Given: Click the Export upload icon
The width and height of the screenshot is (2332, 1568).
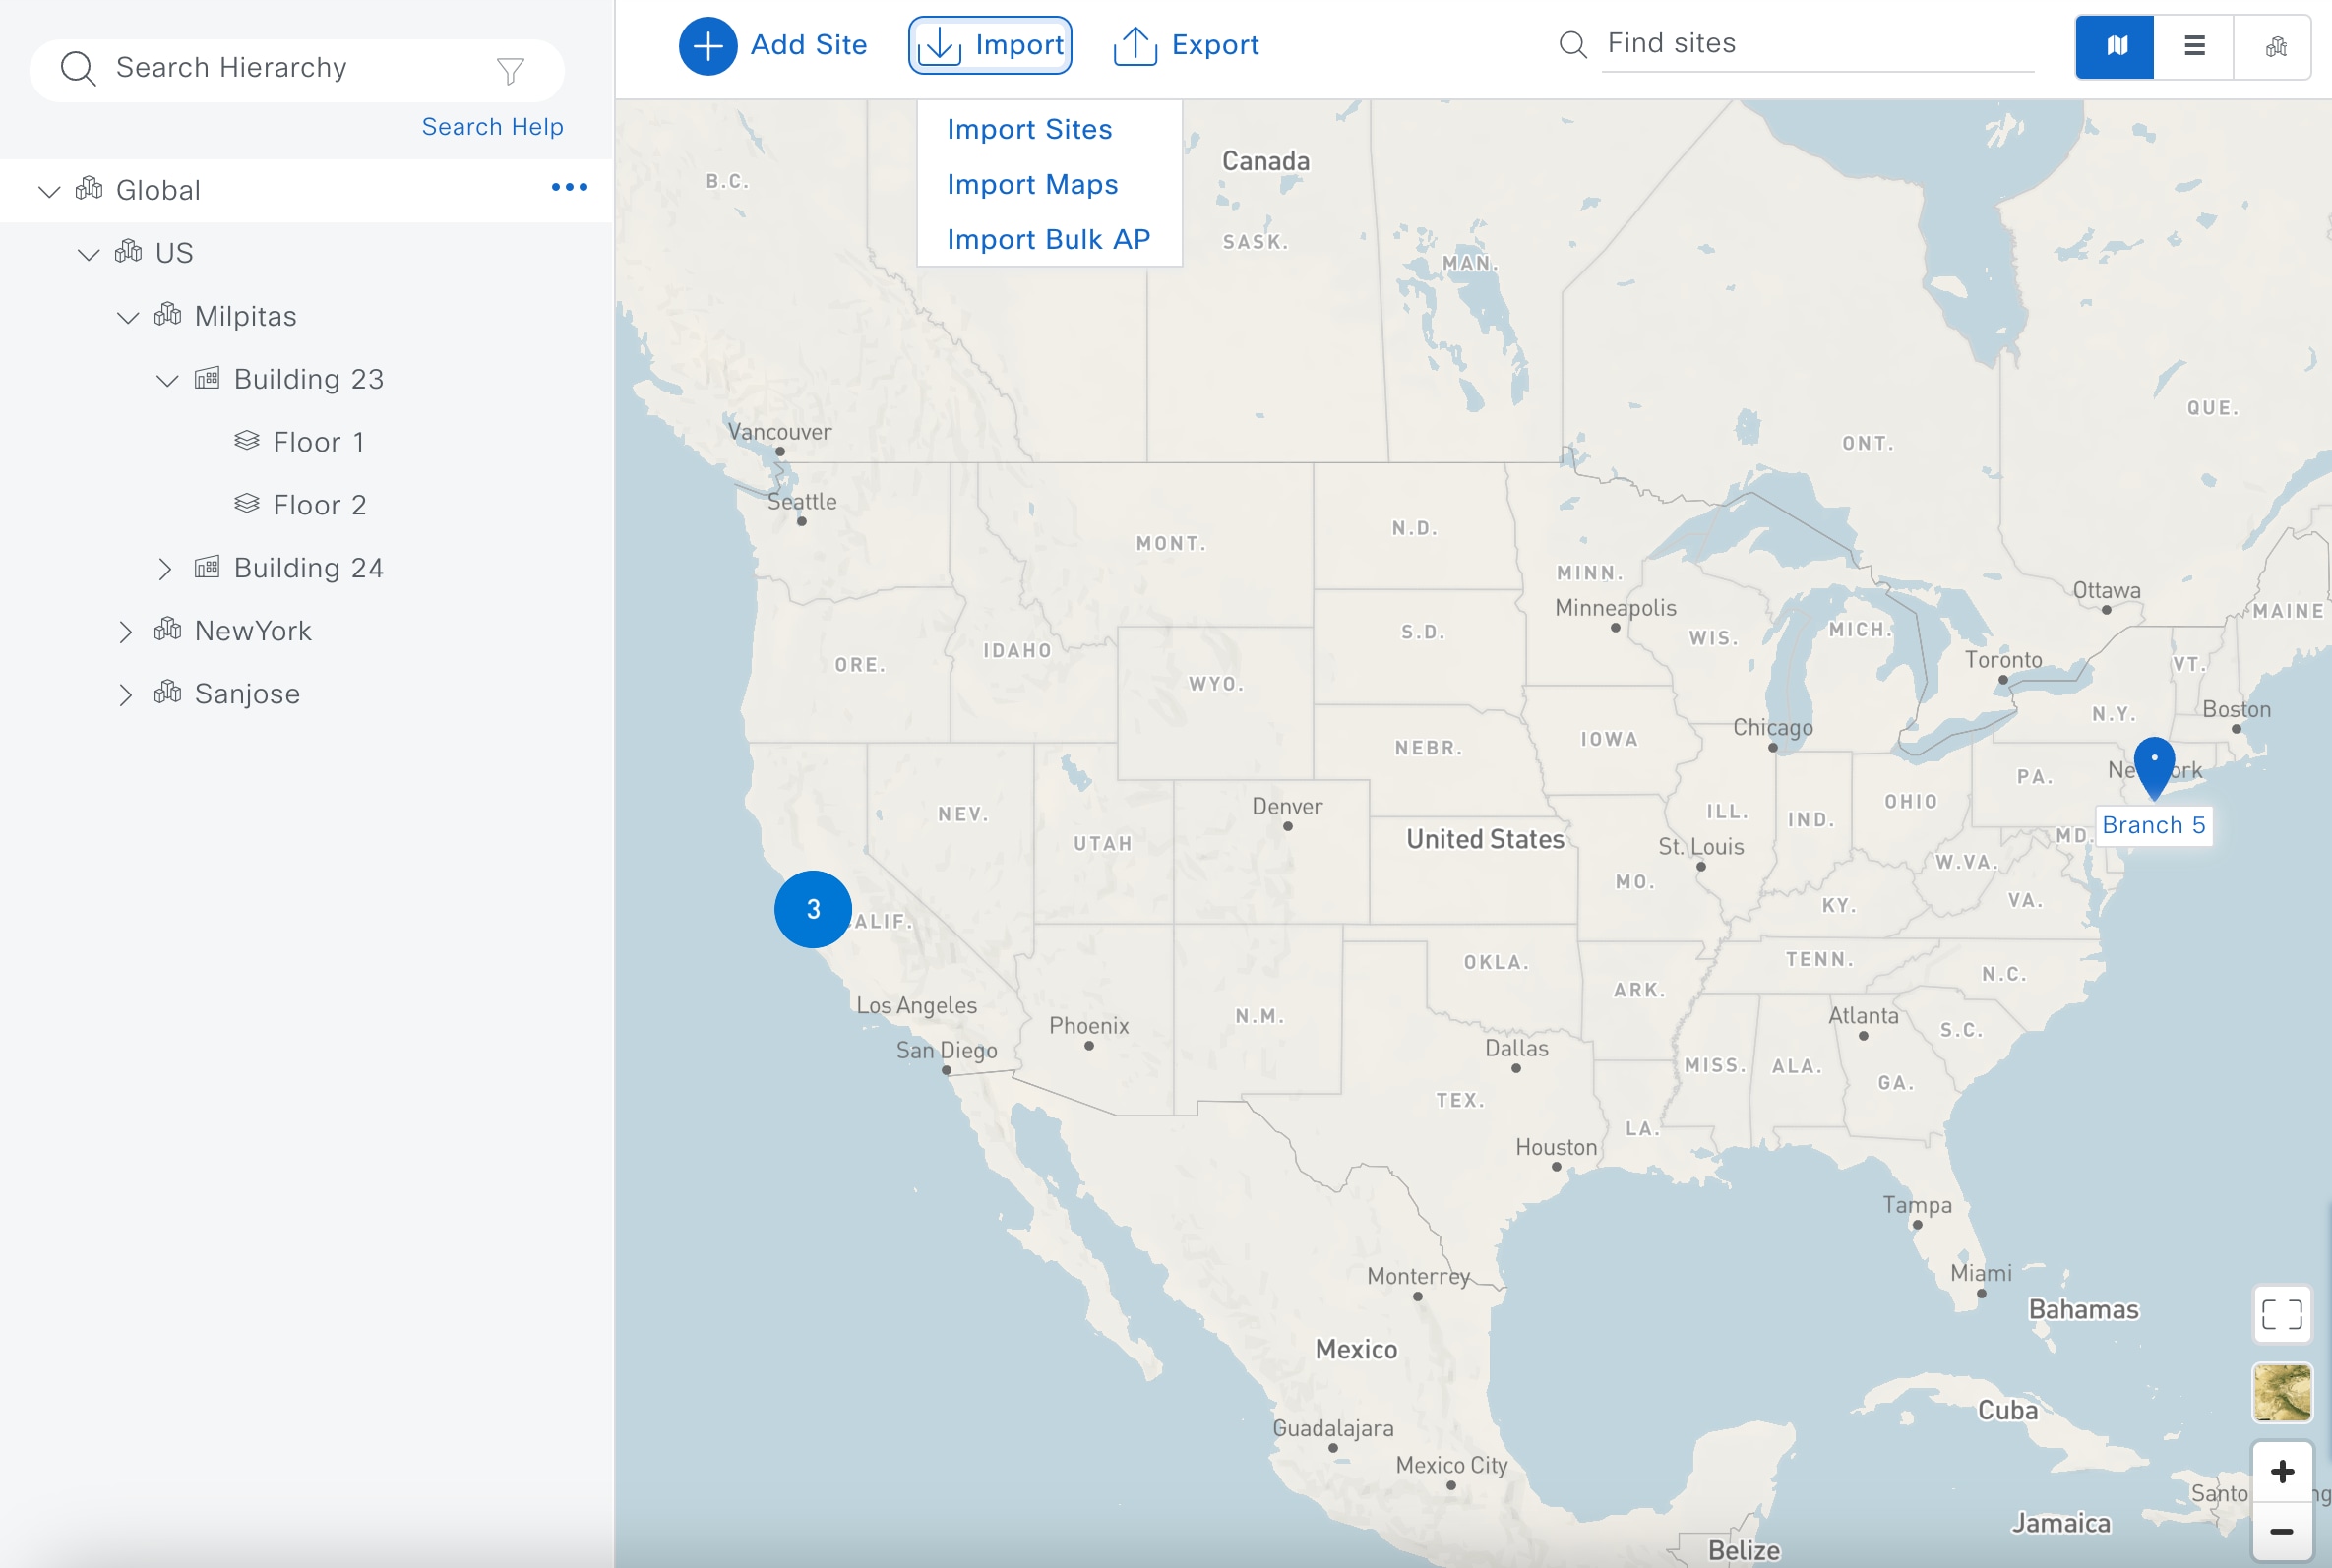Looking at the screenshot, I should pos(1135,43).
